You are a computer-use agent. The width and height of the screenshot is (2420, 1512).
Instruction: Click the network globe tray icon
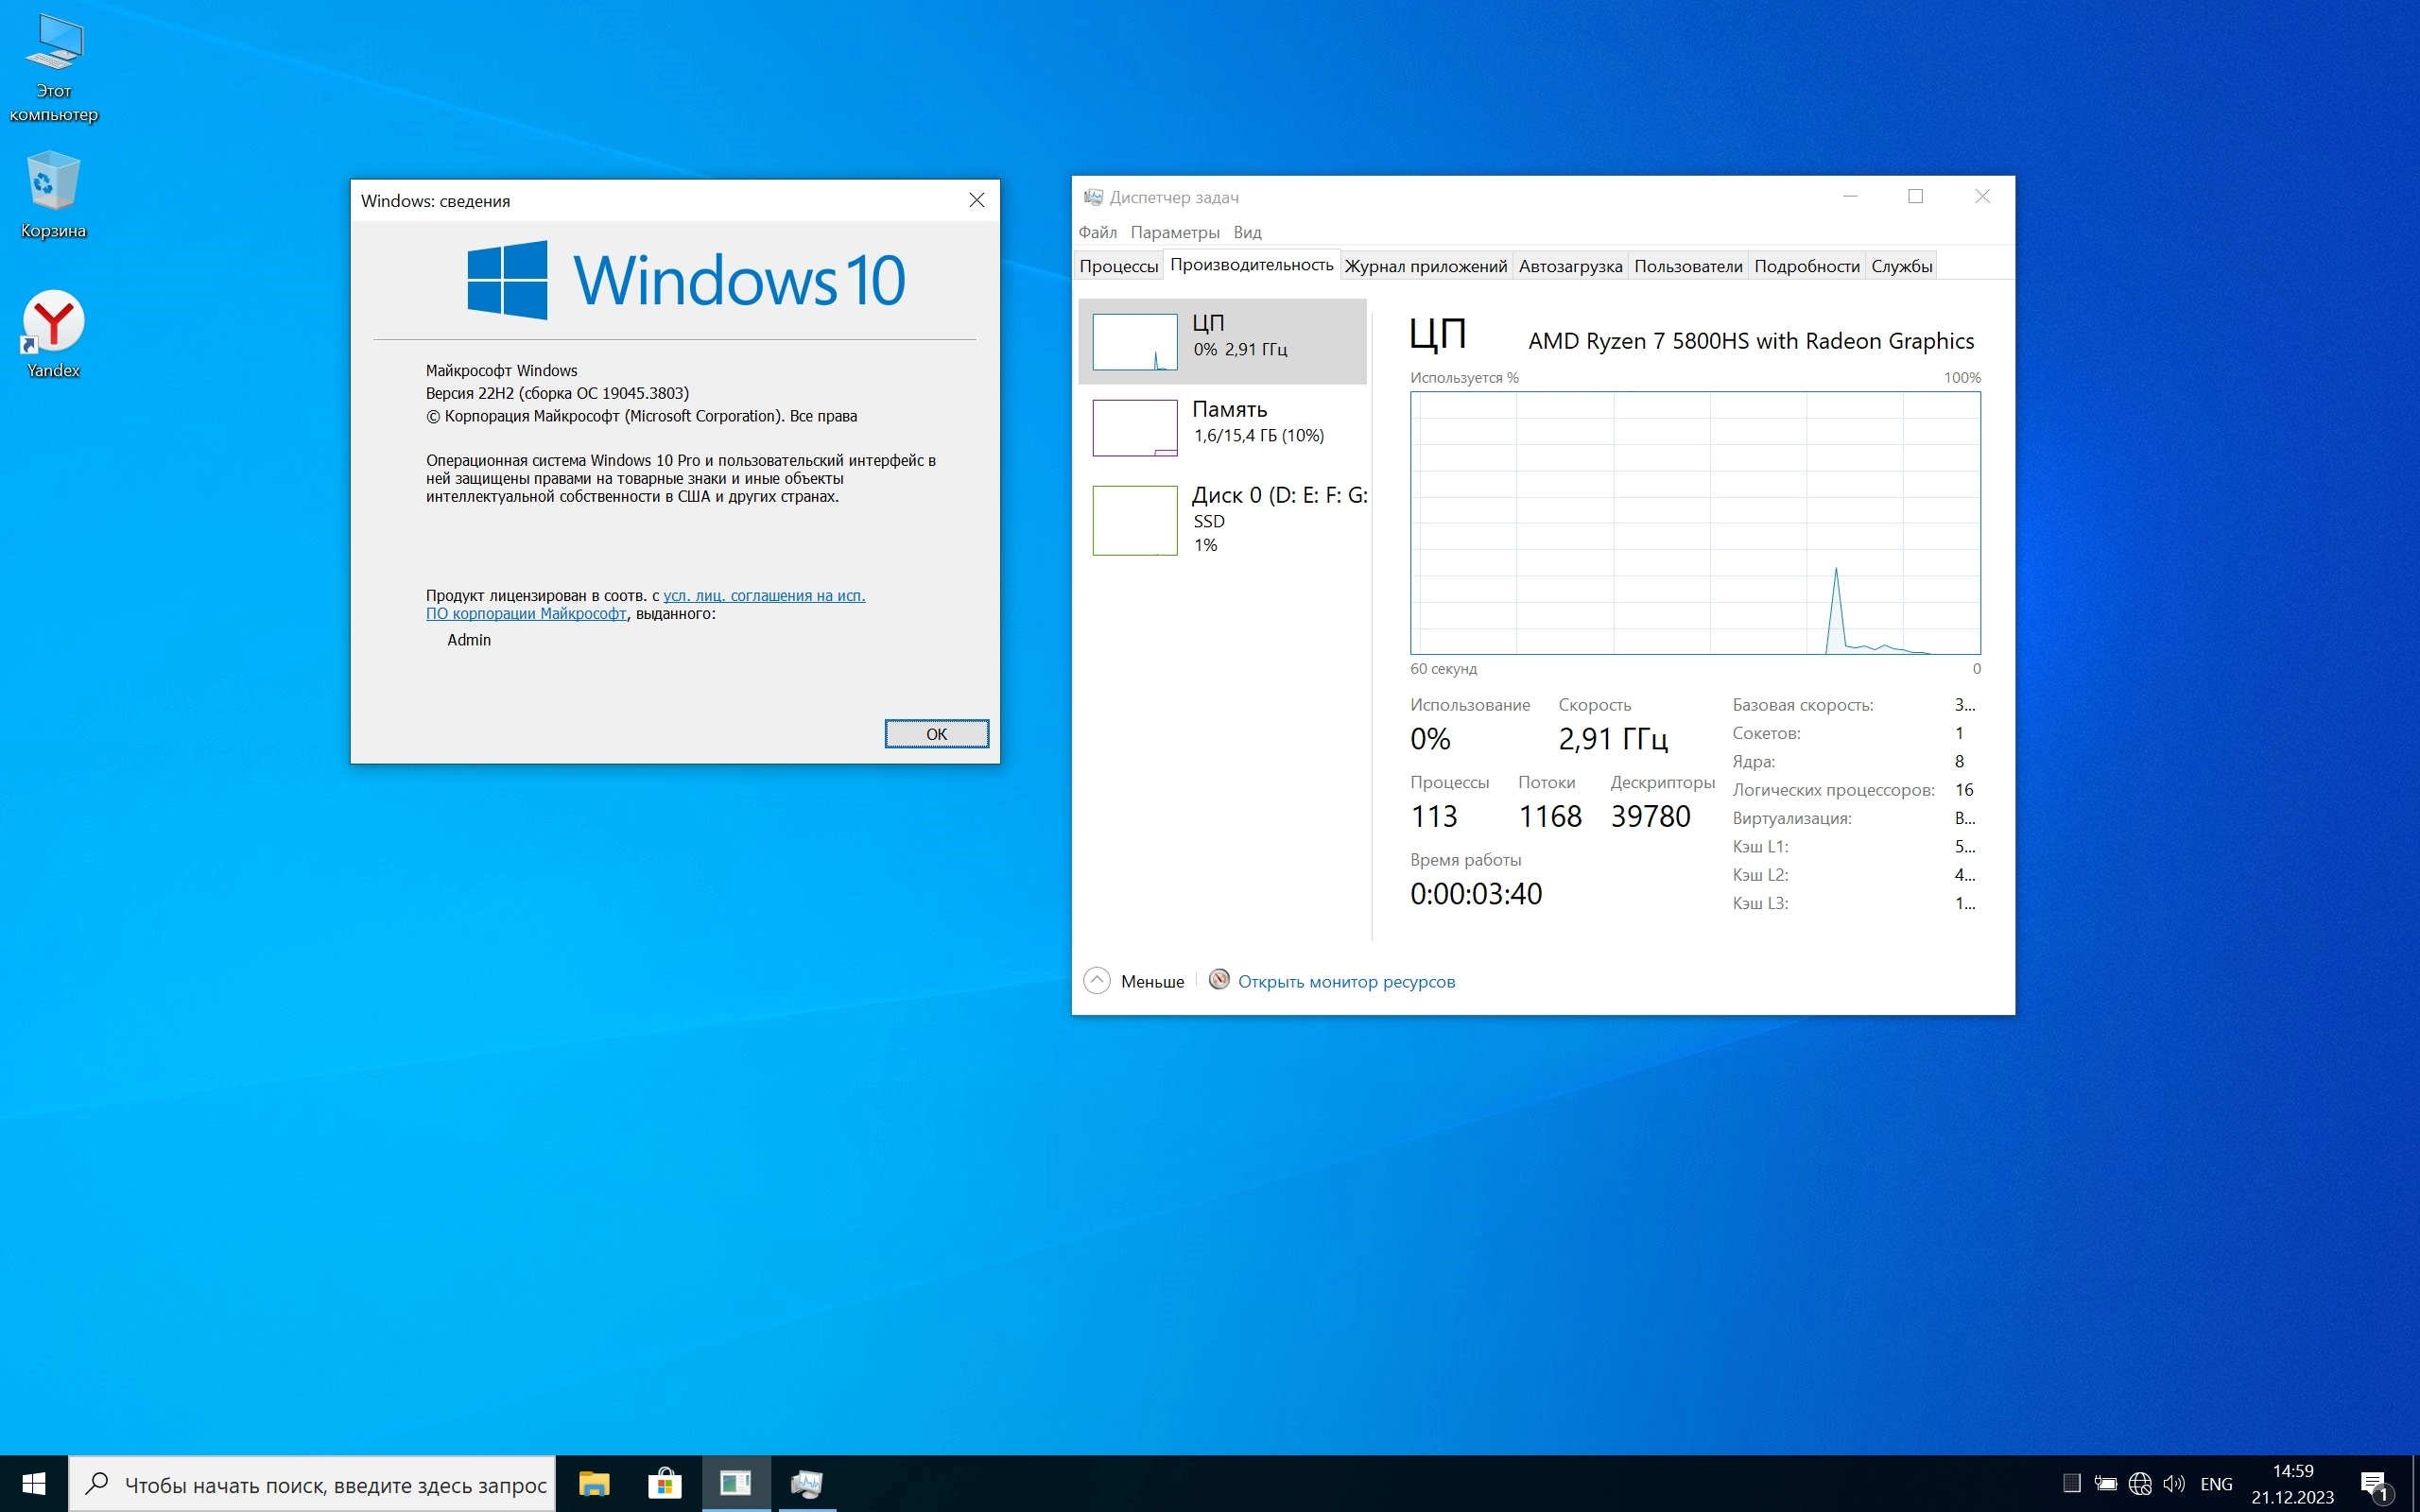pos(2140,1484)
